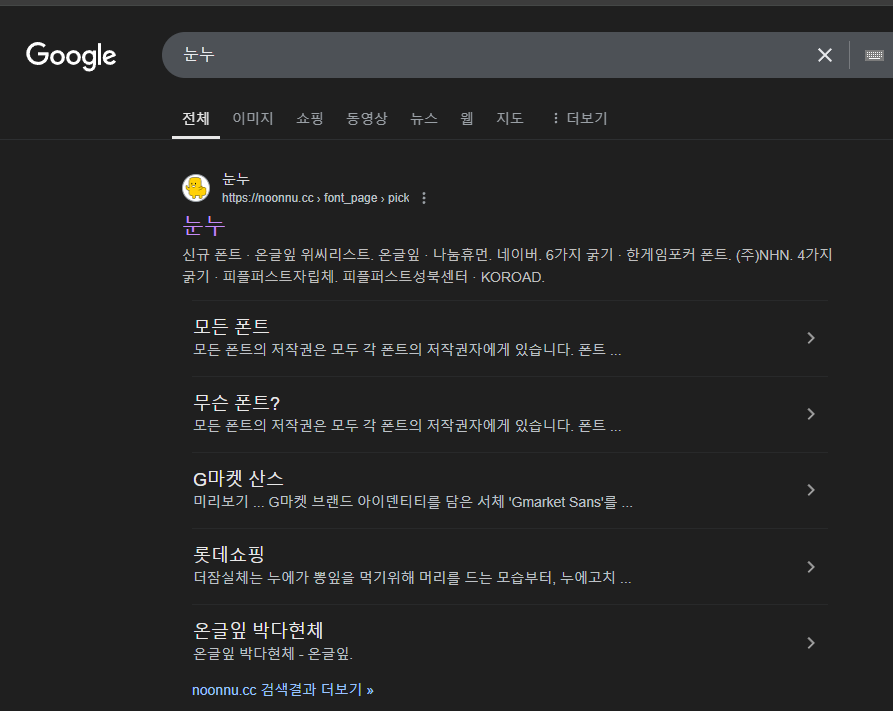Screen dimensions: 893x711
Task: Click the chevron on the G마켓 산스 row
Action: (x=811, y=490)
